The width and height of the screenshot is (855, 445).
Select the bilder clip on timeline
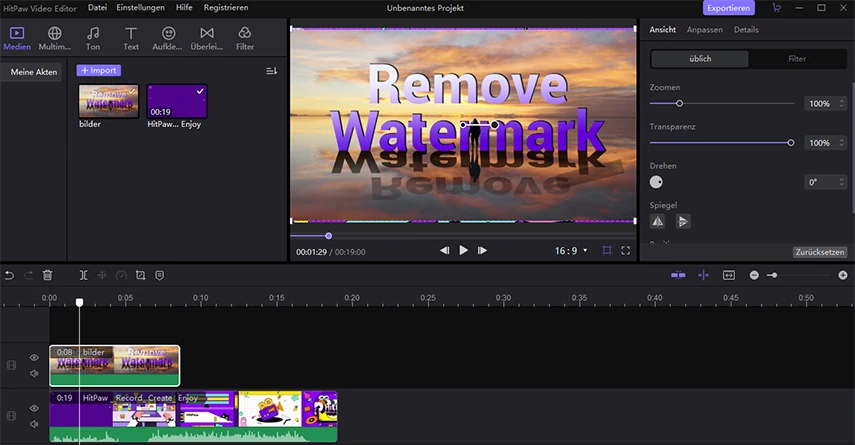point(115,365)
